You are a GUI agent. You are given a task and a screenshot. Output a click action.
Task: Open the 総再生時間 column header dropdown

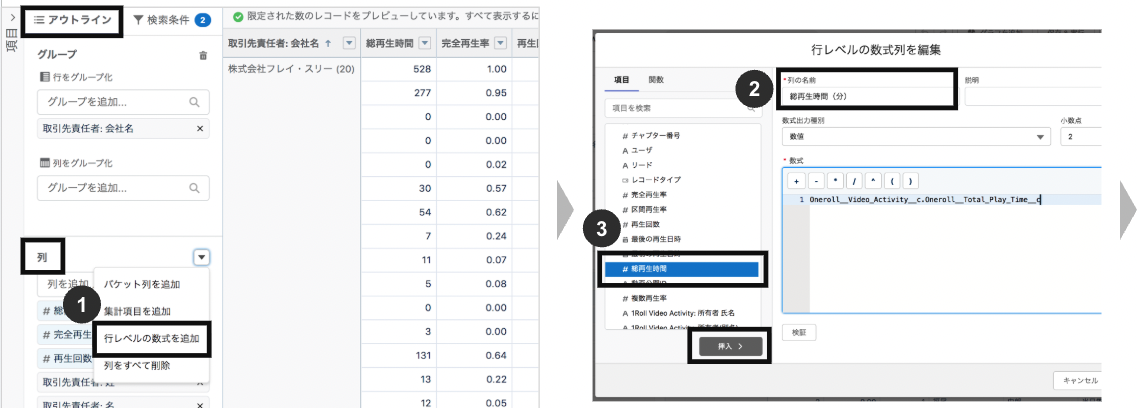[x=425, y=43]
